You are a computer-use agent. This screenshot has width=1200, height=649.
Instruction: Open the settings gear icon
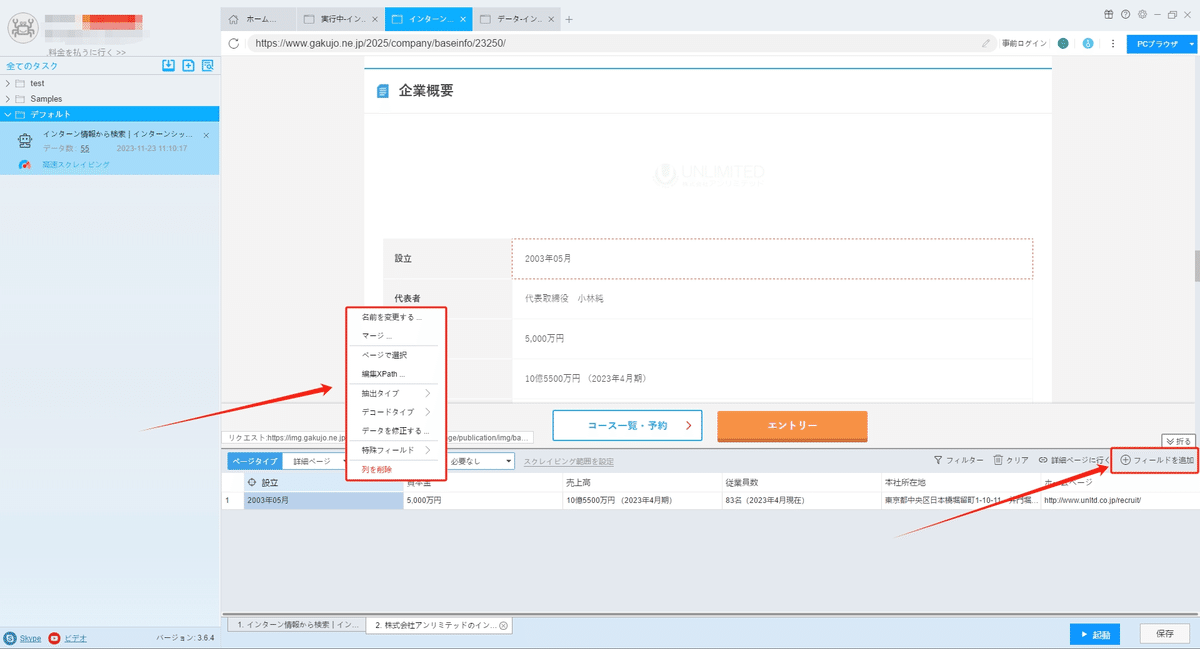(x=1142, y=15)
